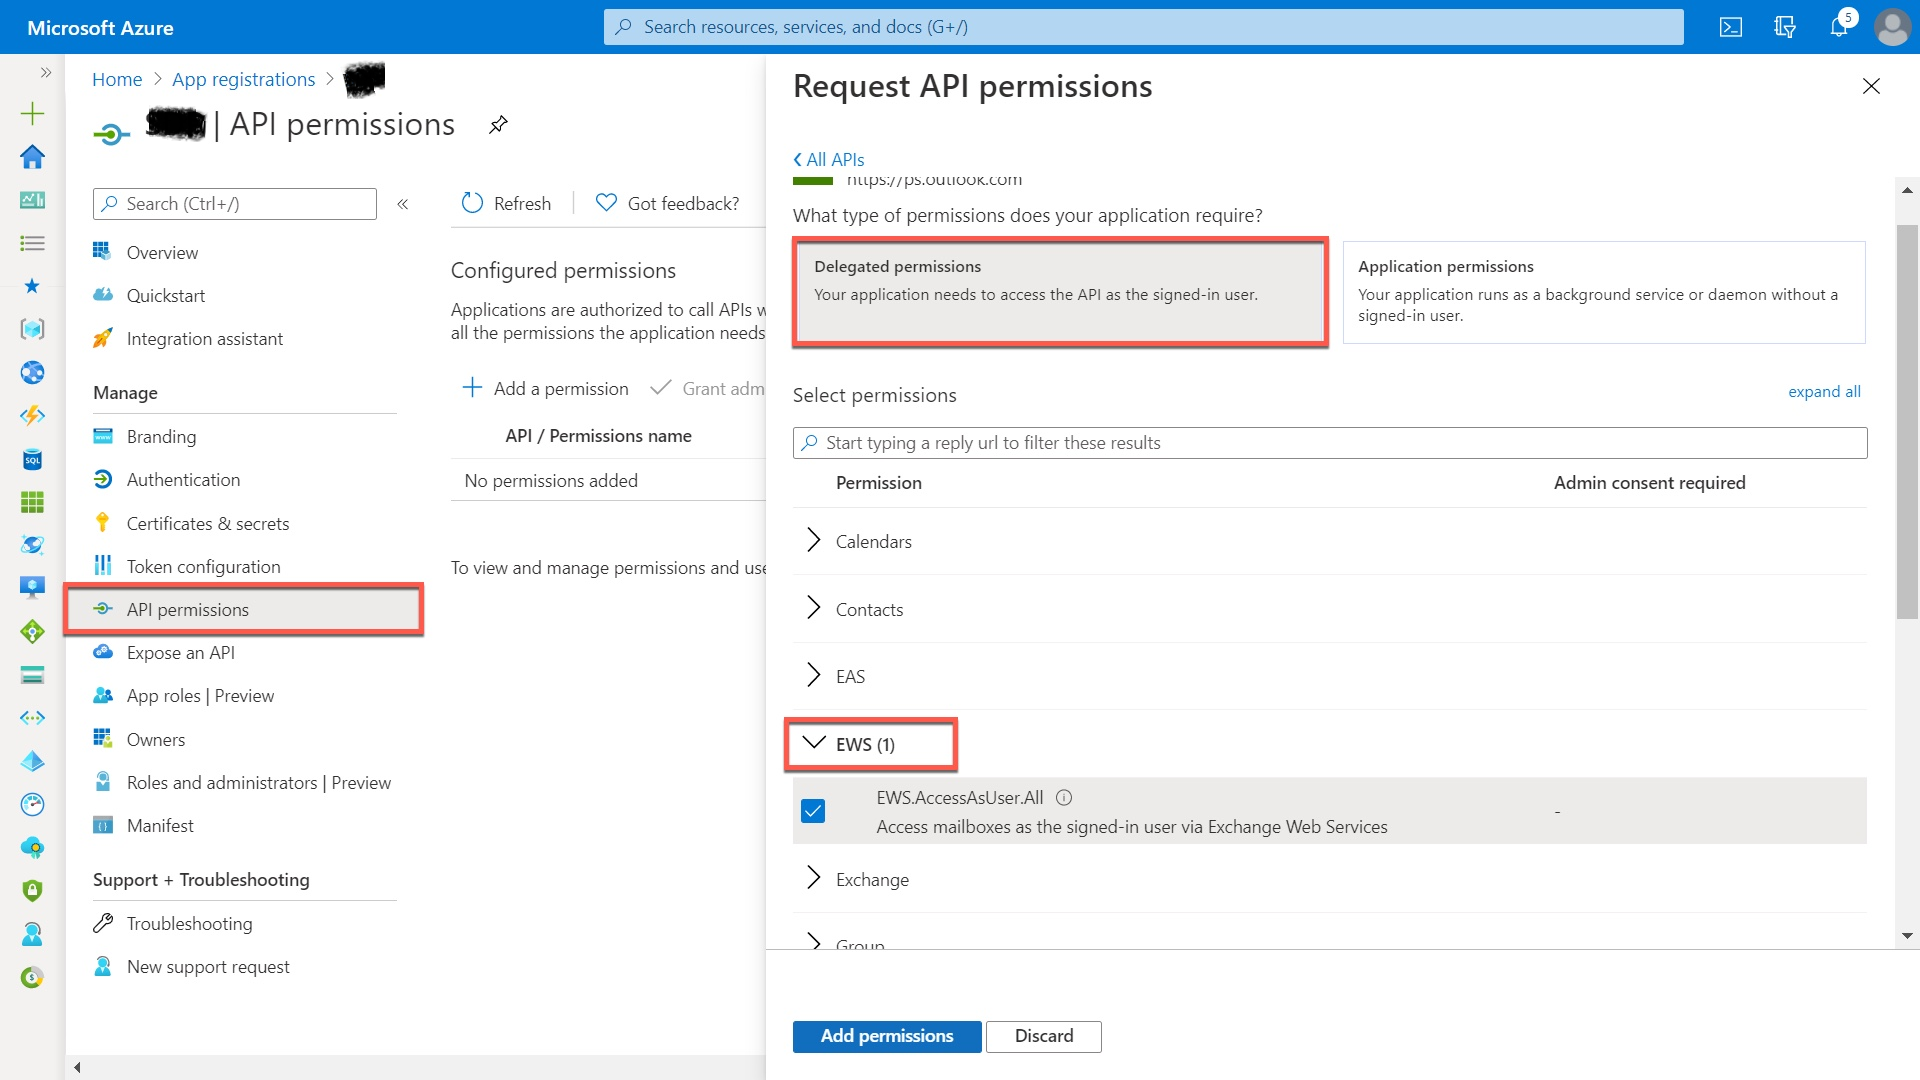Click Home icon in left sidebar
This screenshot has height=1080, width=1920.
32,157
